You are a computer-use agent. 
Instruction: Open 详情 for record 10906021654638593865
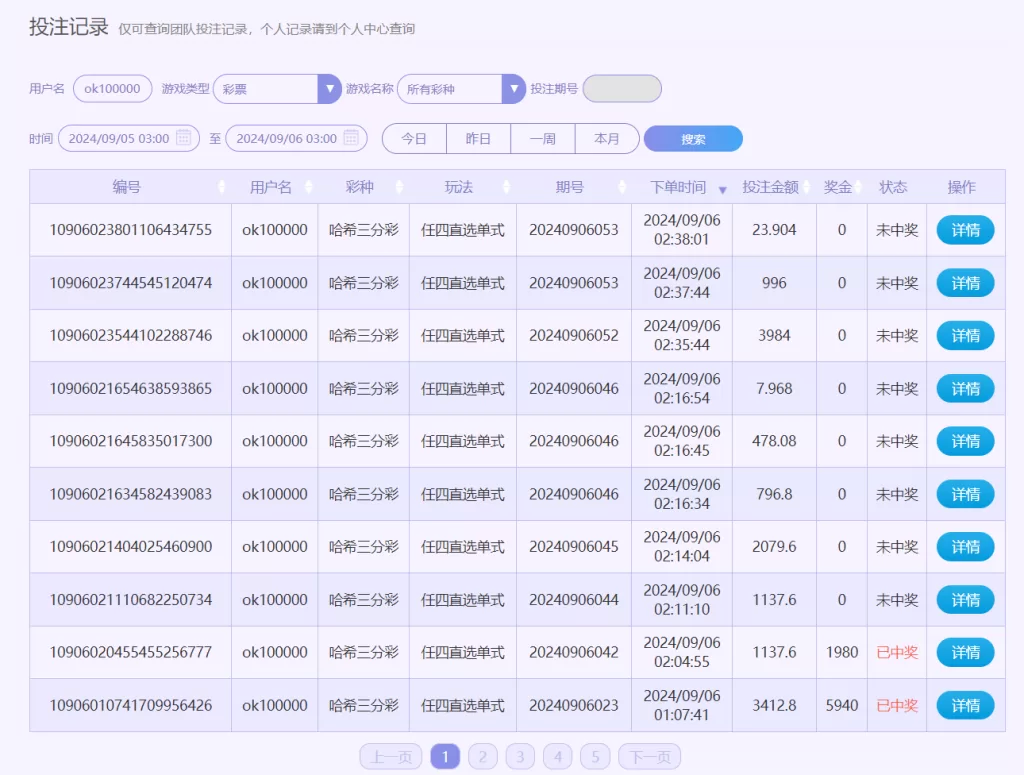[x=965, y=388]
